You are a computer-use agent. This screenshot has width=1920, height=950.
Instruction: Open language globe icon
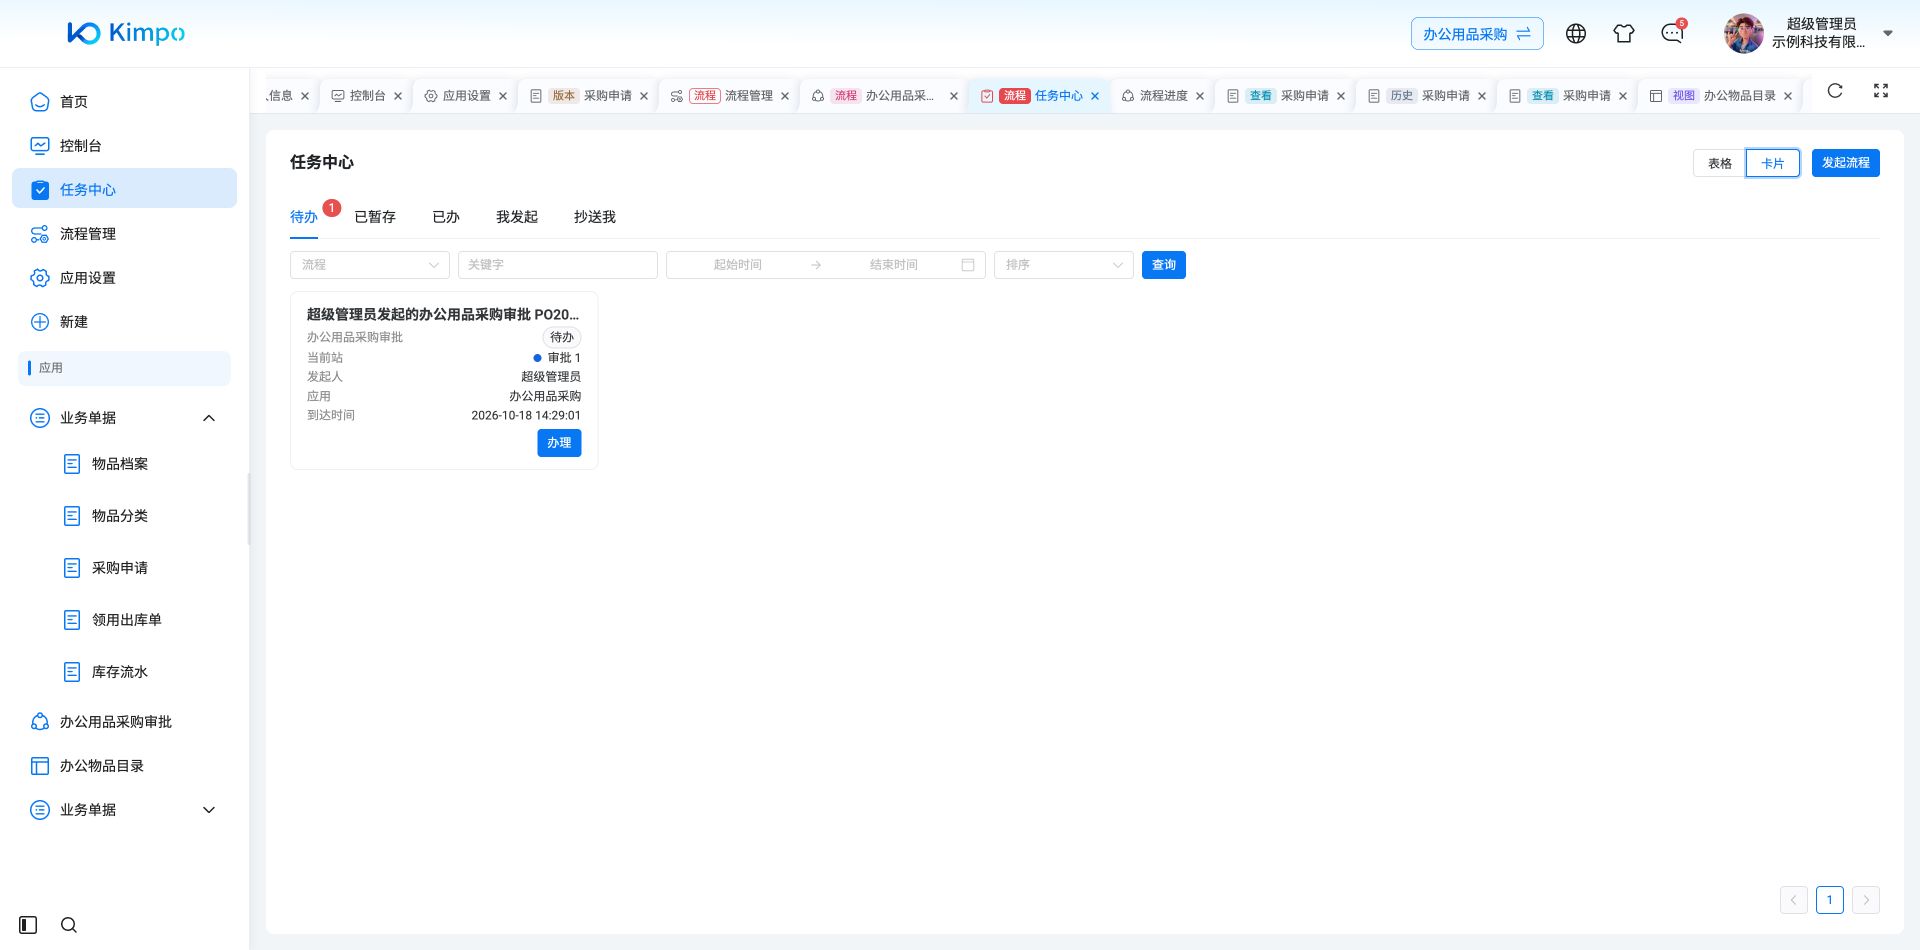tap(1576, 34)
